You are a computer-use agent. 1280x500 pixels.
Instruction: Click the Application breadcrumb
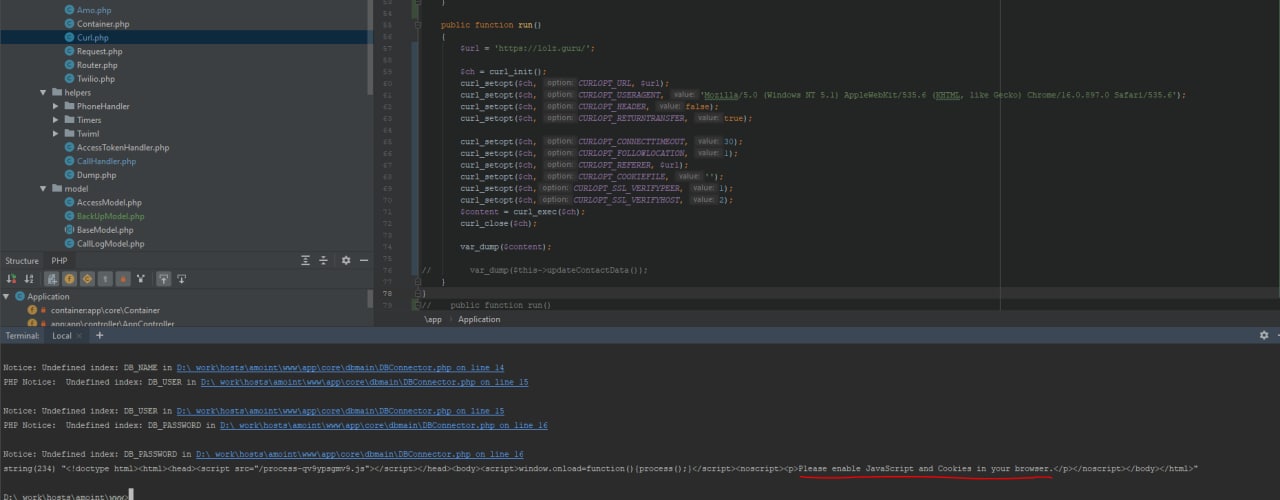coord(479,319)
